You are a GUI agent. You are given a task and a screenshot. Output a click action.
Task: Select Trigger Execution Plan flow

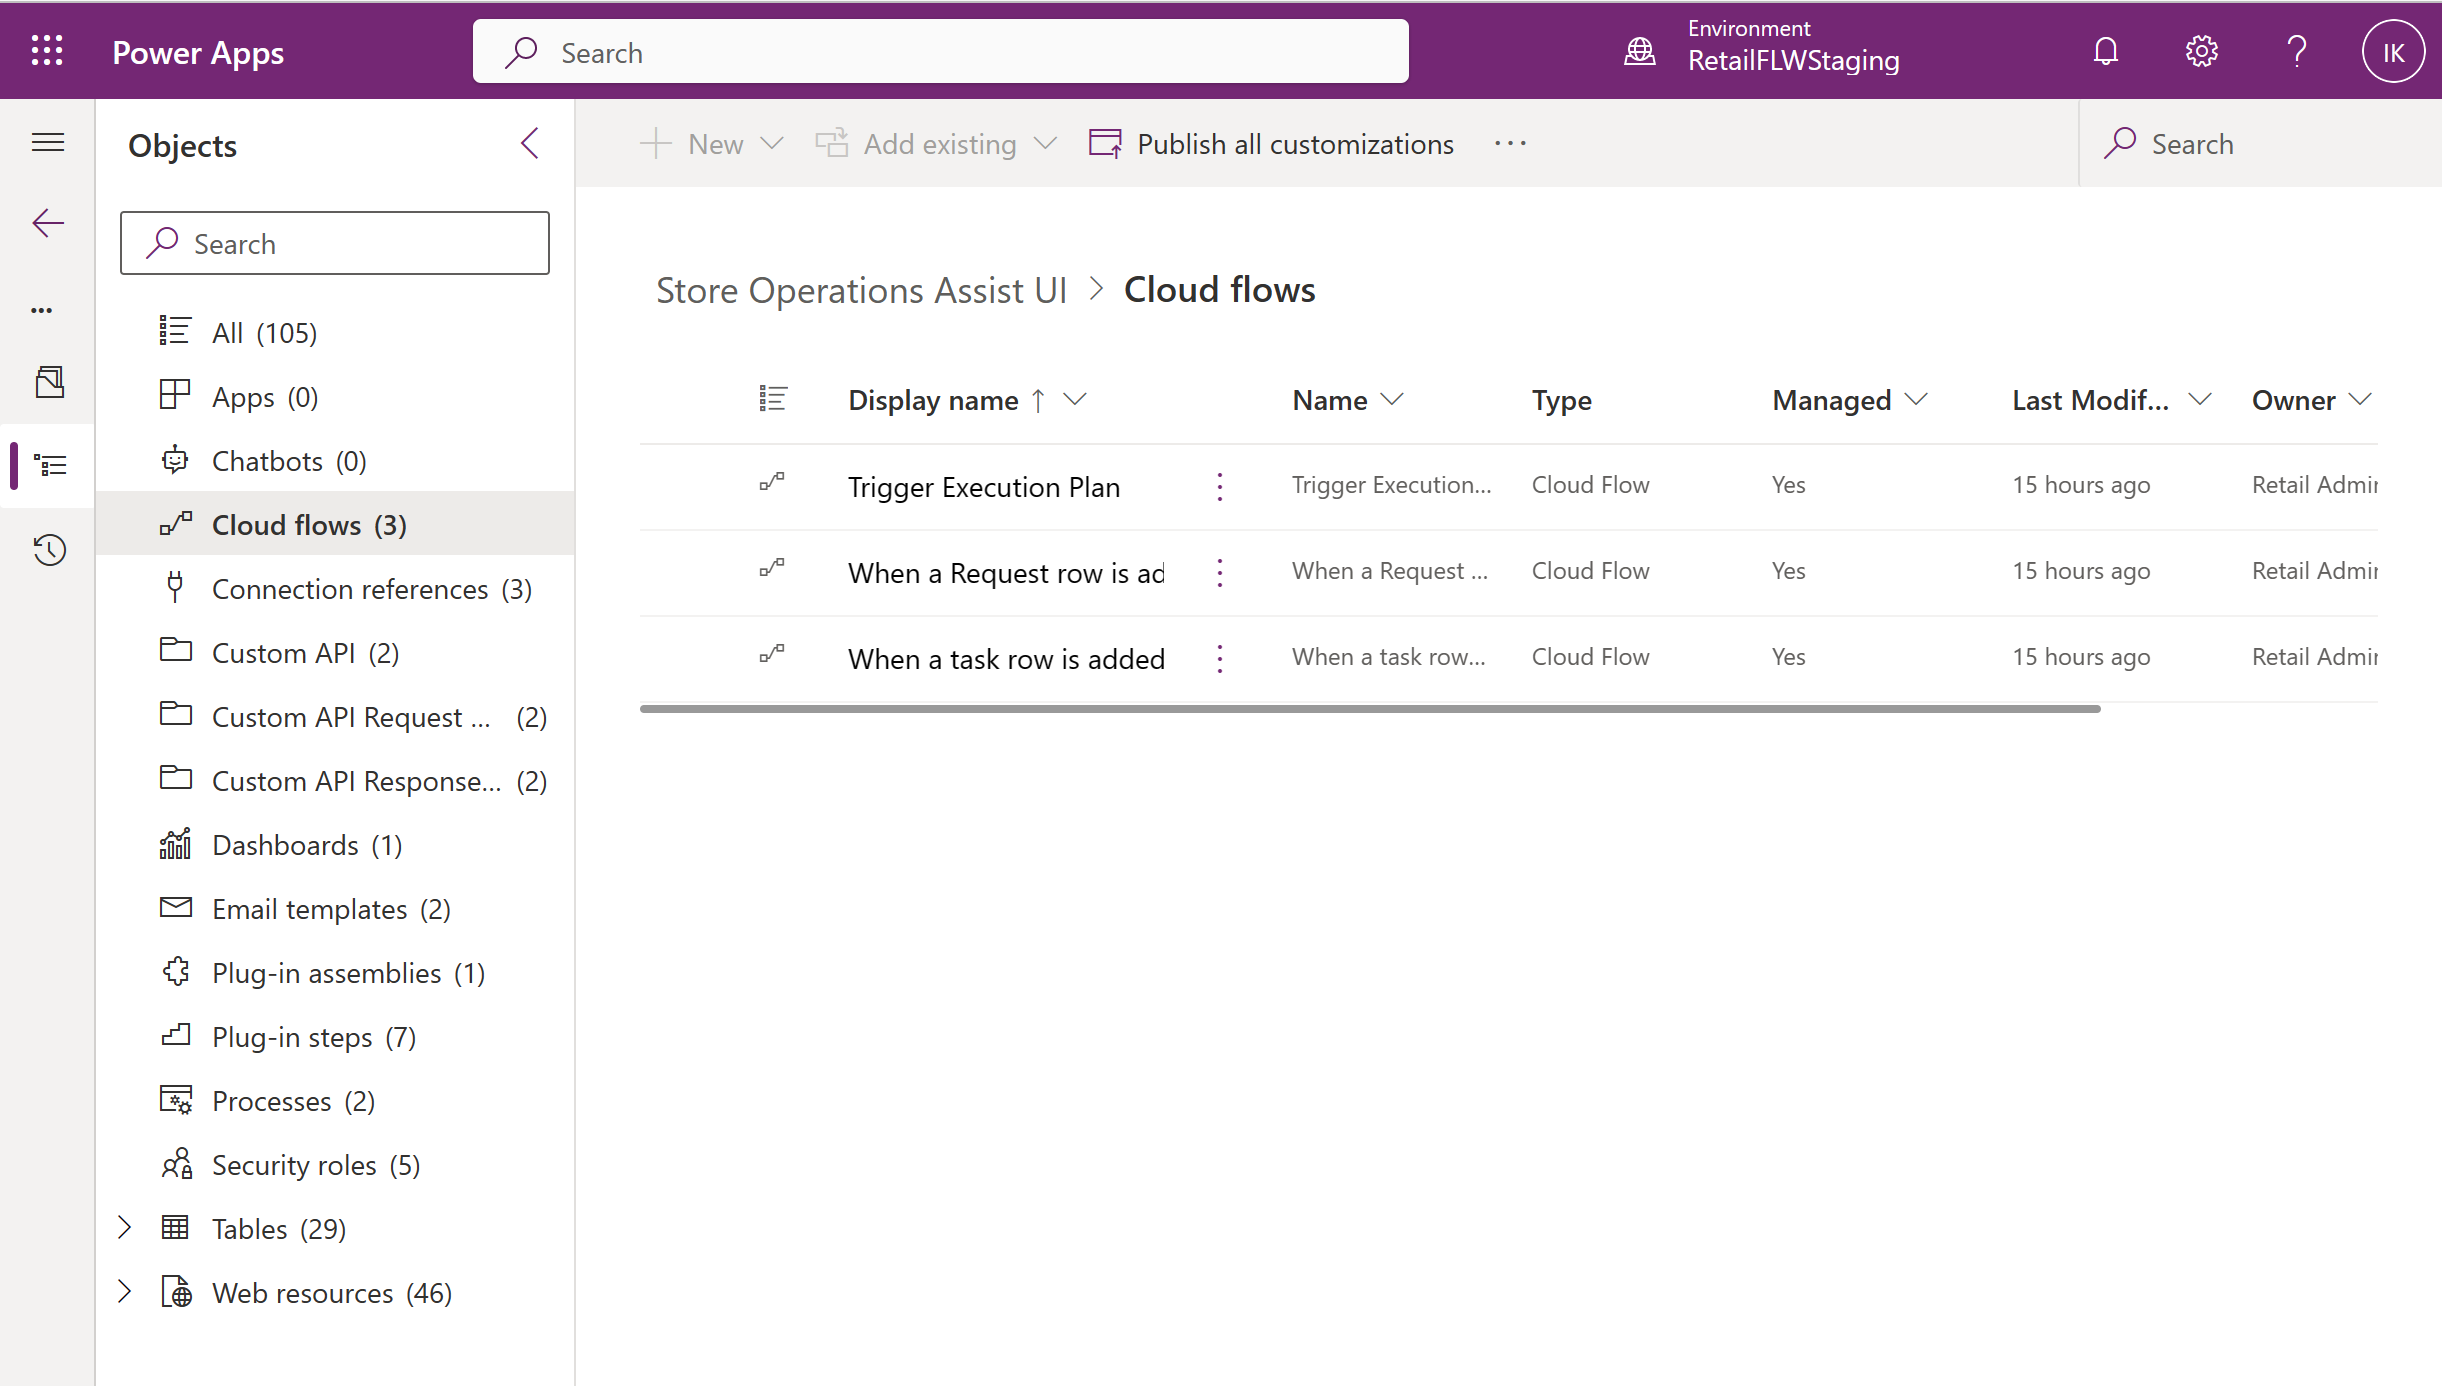pyautogui.click(x=985, y=487)
